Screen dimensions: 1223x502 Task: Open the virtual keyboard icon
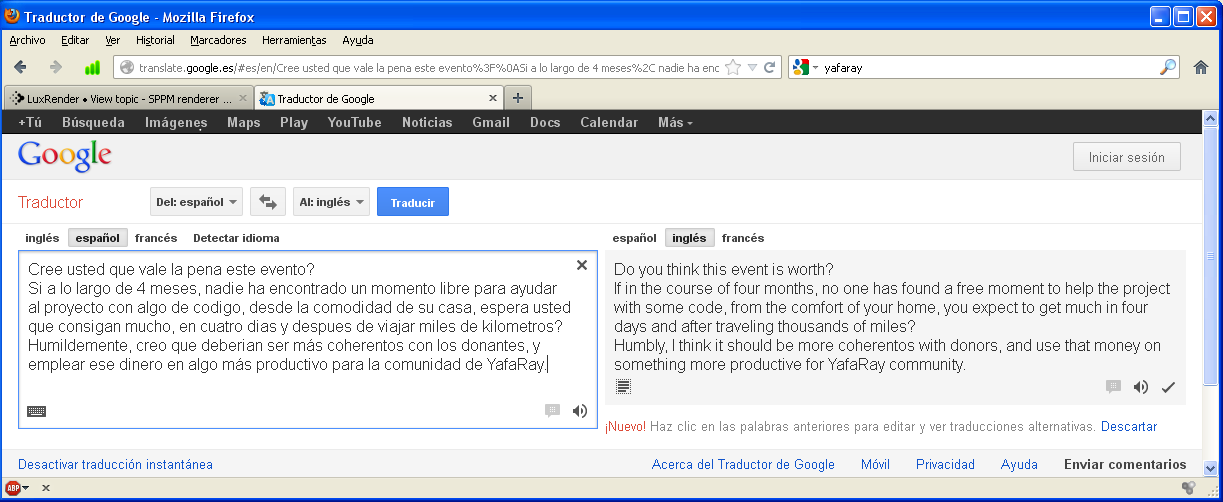click(37, 411)
